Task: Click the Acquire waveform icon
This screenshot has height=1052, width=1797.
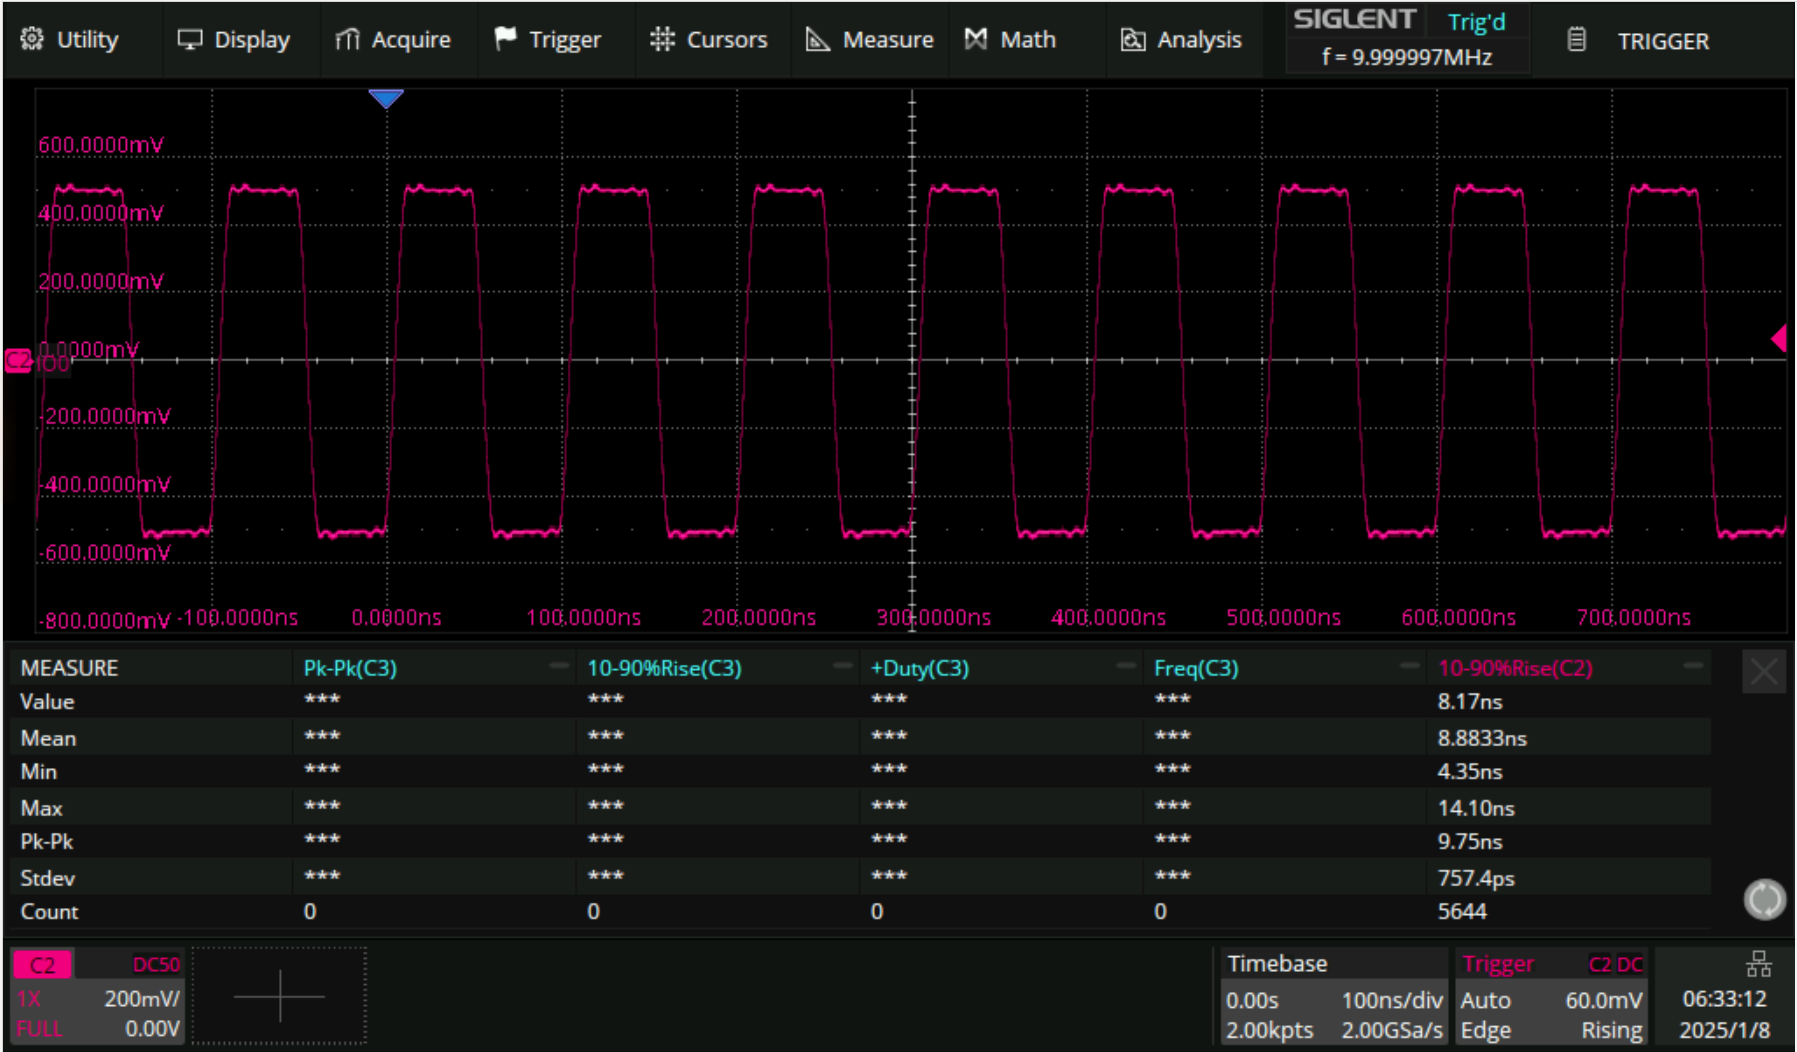Action: click(x=347, y=39)
